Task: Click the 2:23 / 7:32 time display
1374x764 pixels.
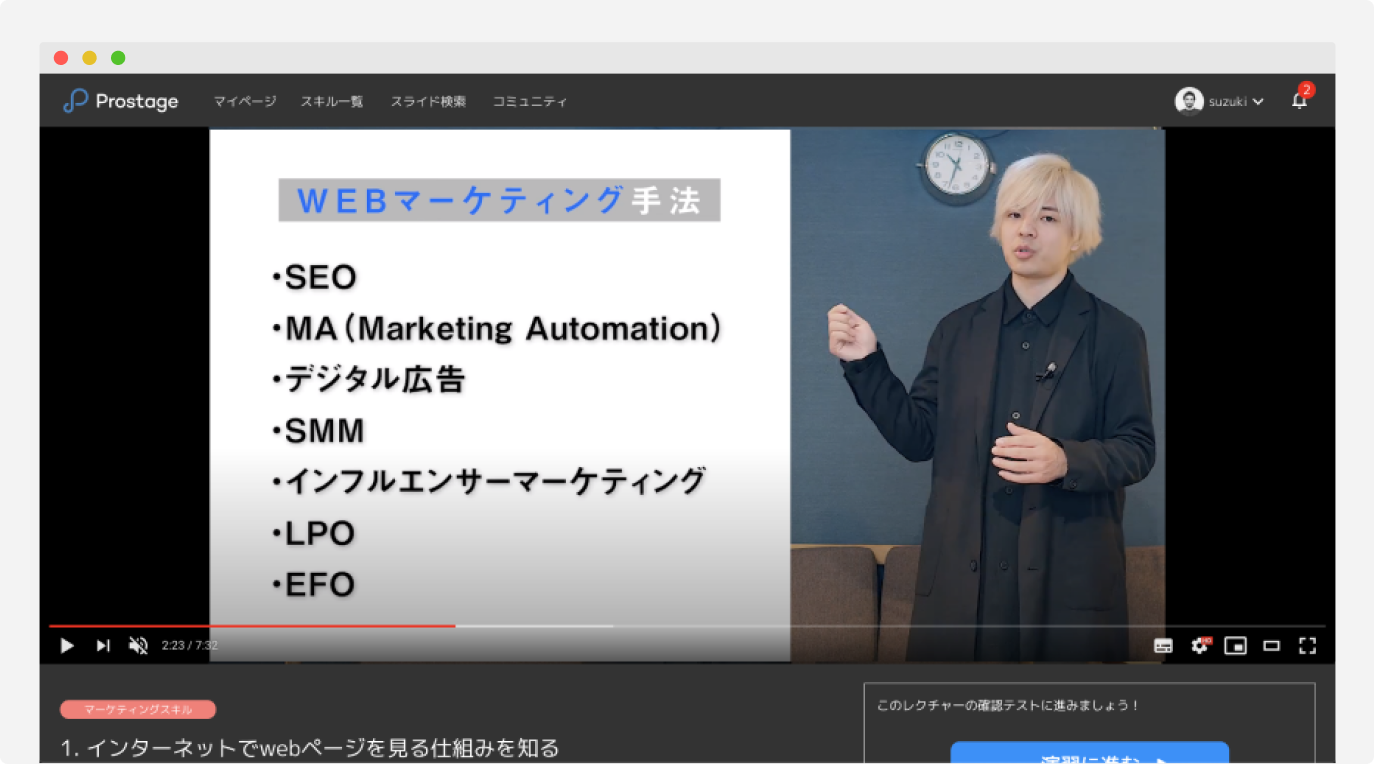Action: 190,646
